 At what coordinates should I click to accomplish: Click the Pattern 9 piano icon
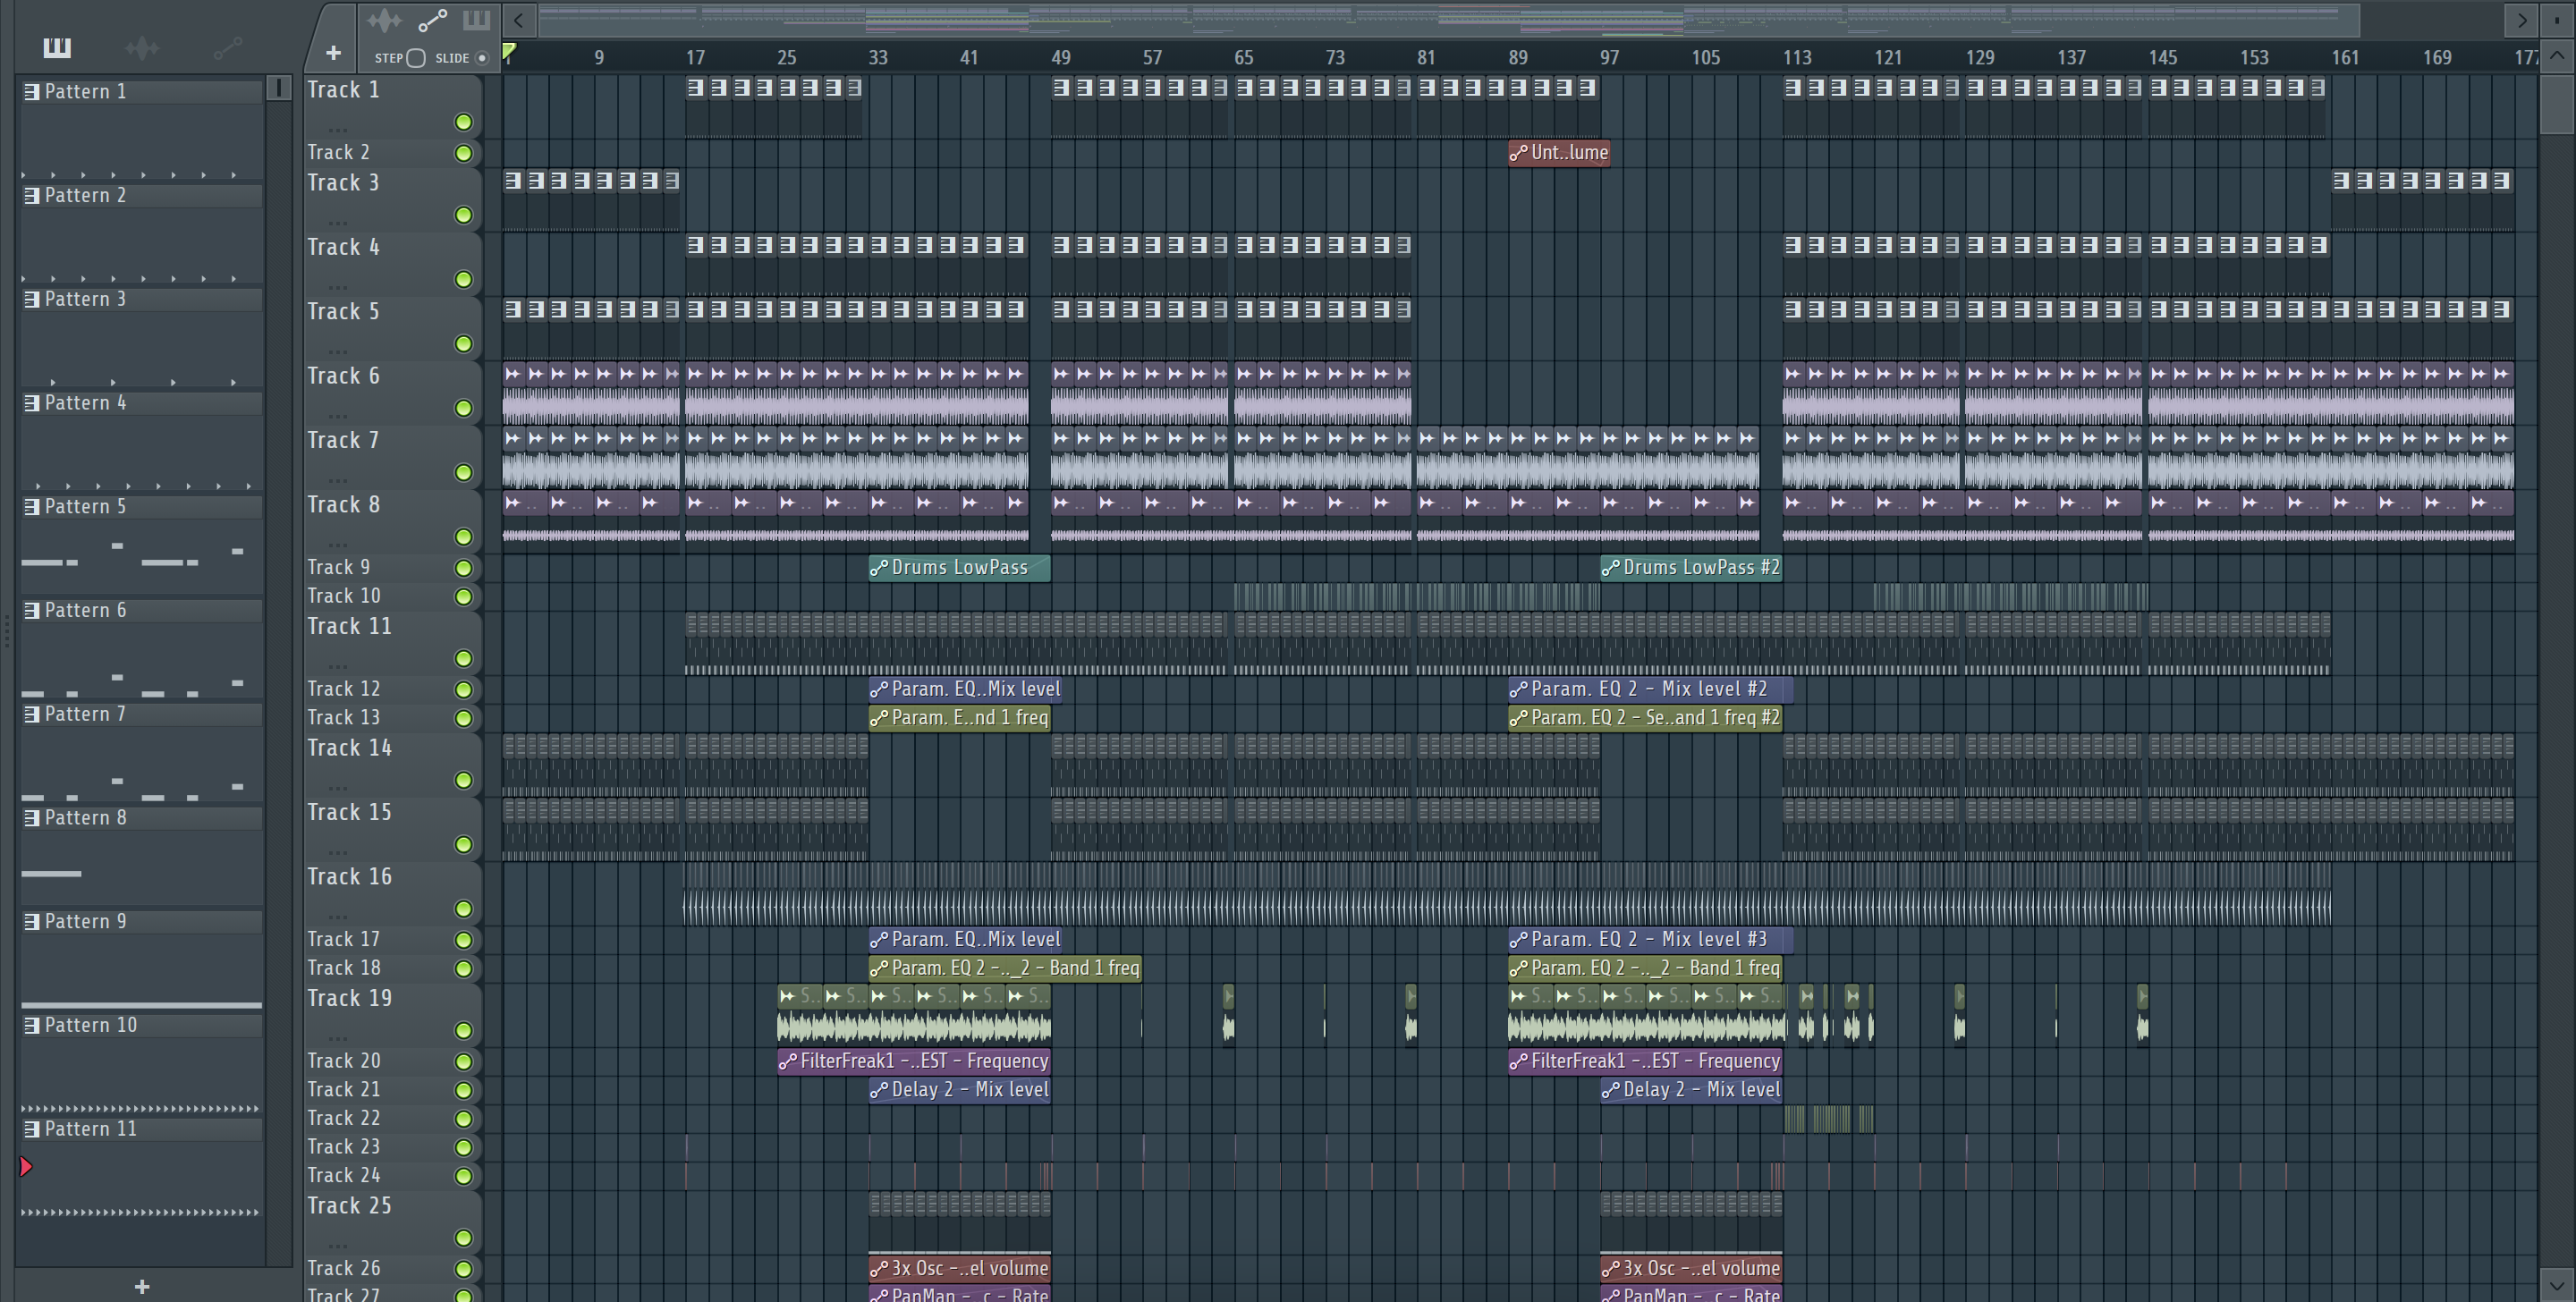(32, 921)
